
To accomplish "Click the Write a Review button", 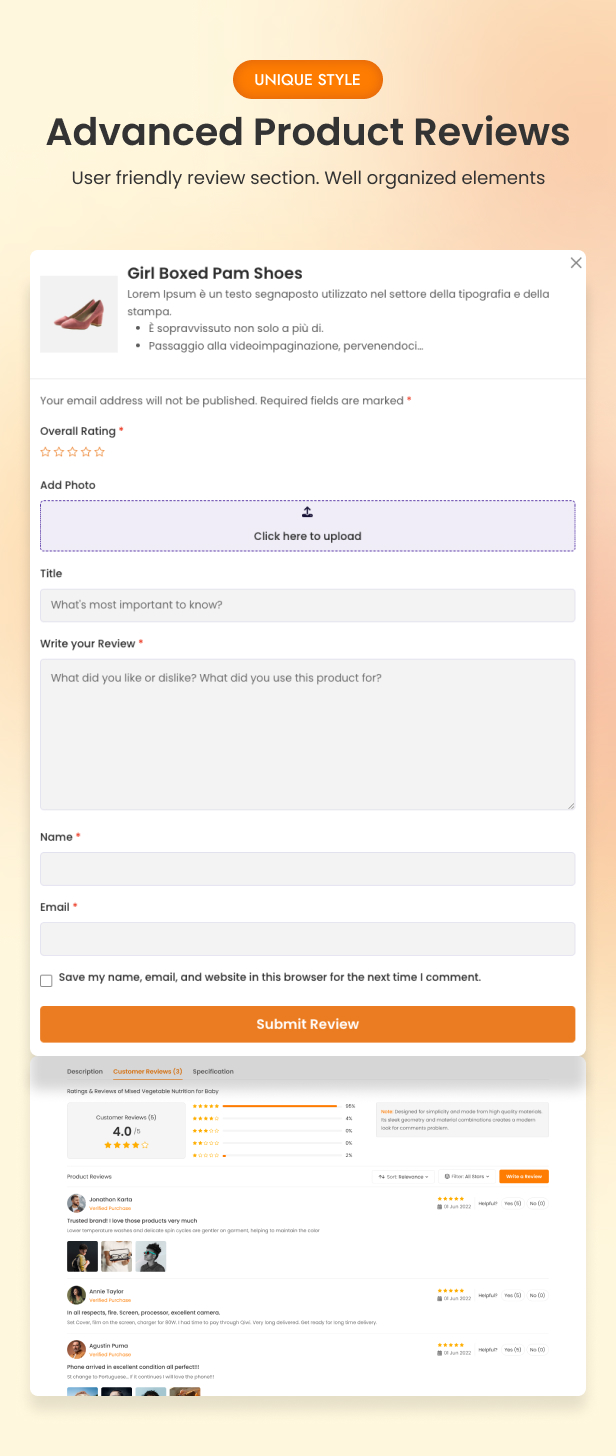I will point(524,1177).
